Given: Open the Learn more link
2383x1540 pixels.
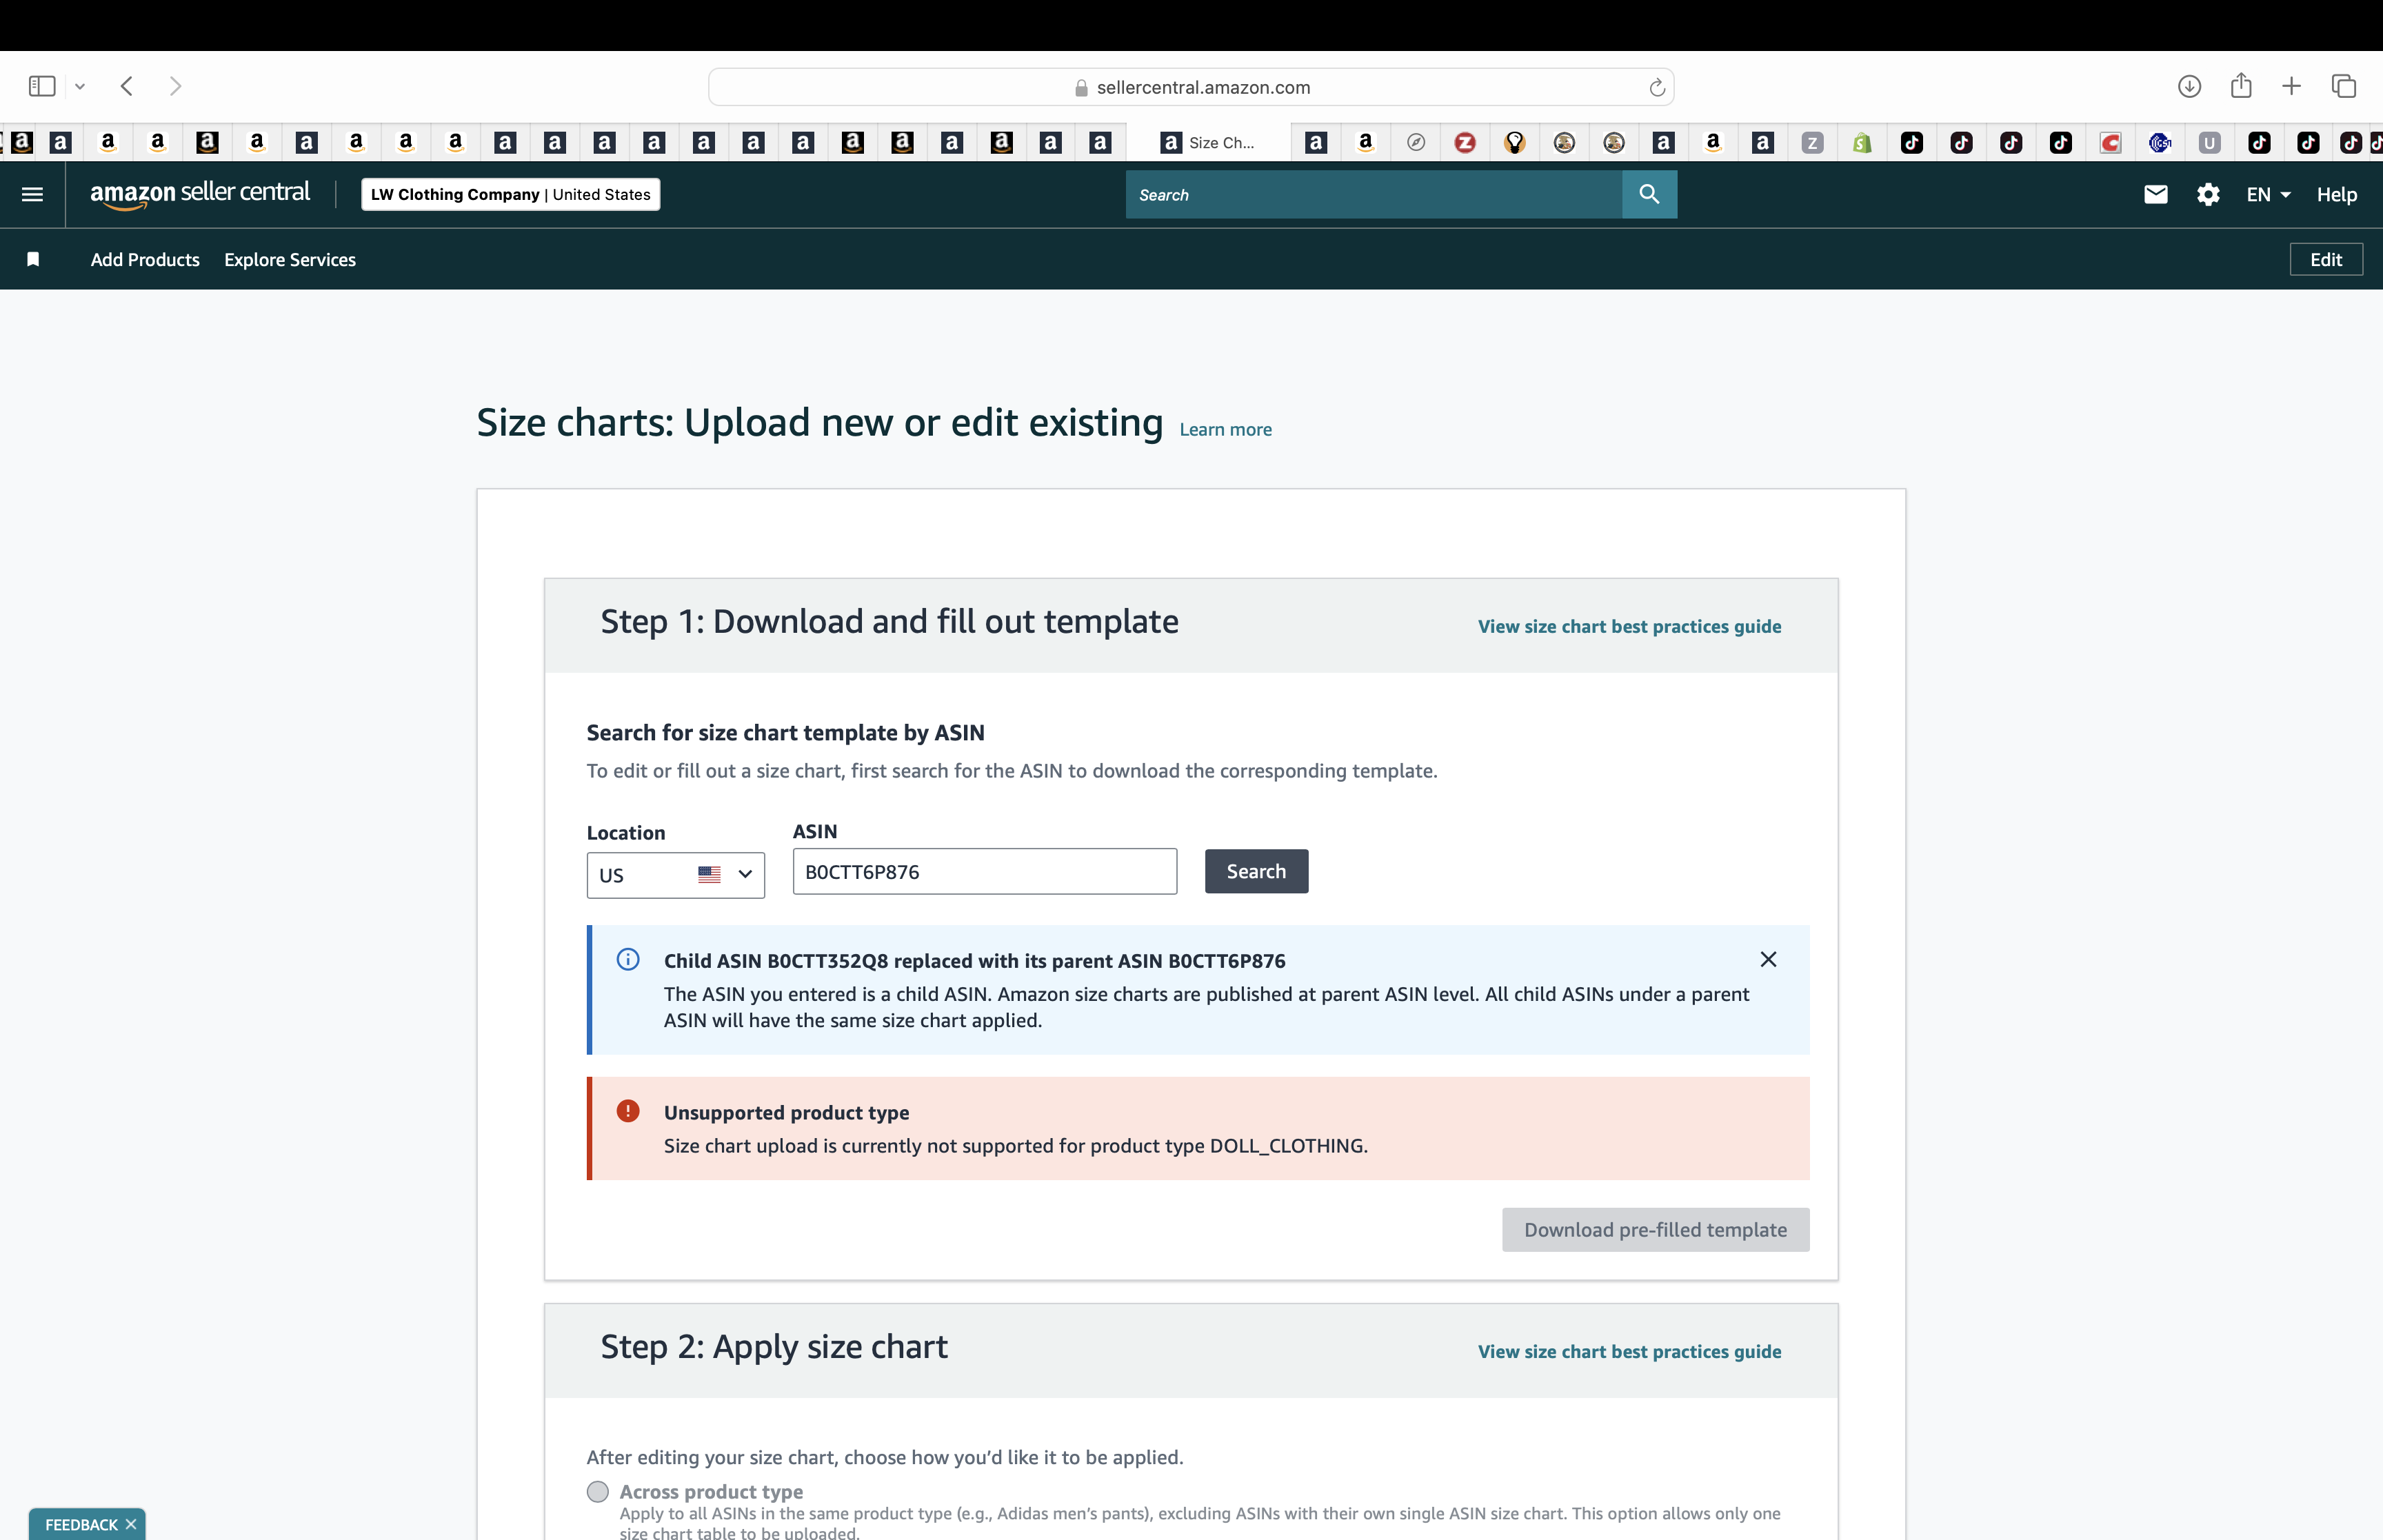Looking at the screenshot, I should pos(1225,429).
